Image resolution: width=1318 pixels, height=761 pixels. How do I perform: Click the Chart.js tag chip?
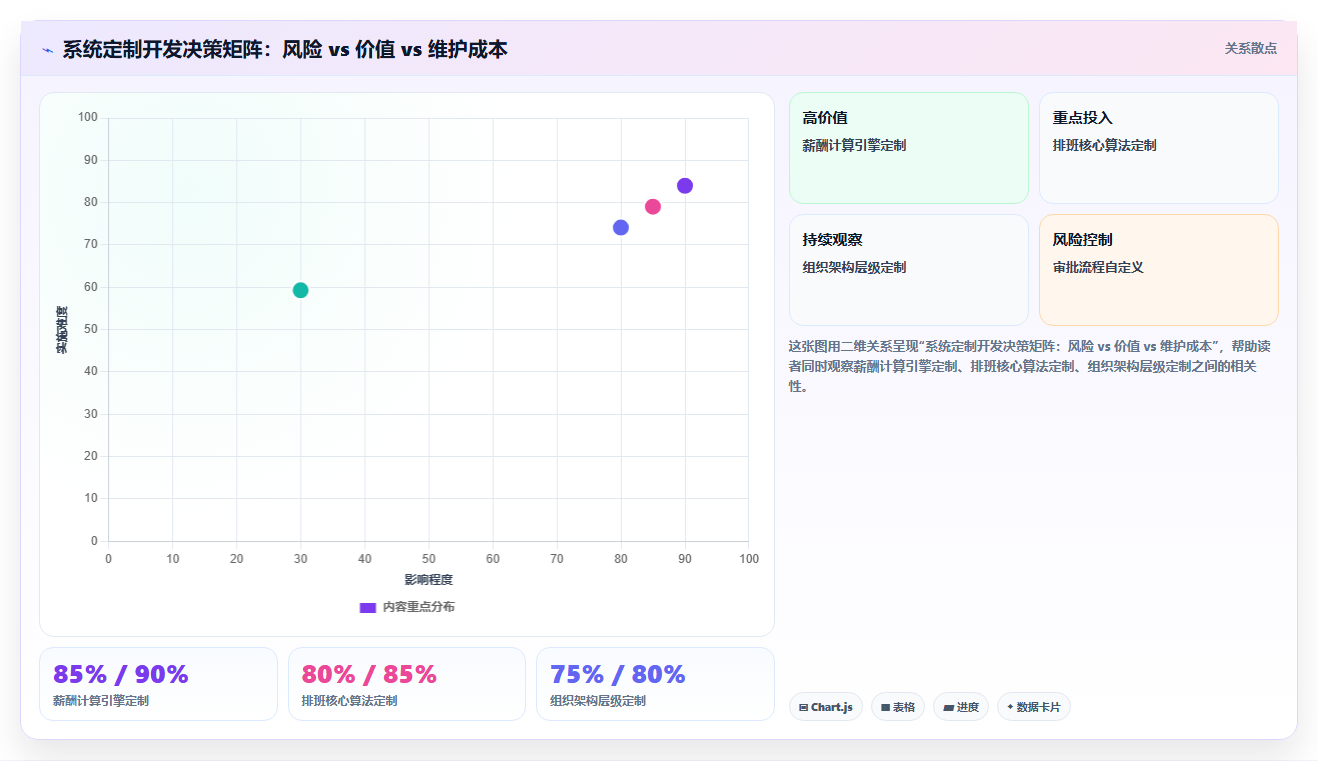(x=826, y=707)
